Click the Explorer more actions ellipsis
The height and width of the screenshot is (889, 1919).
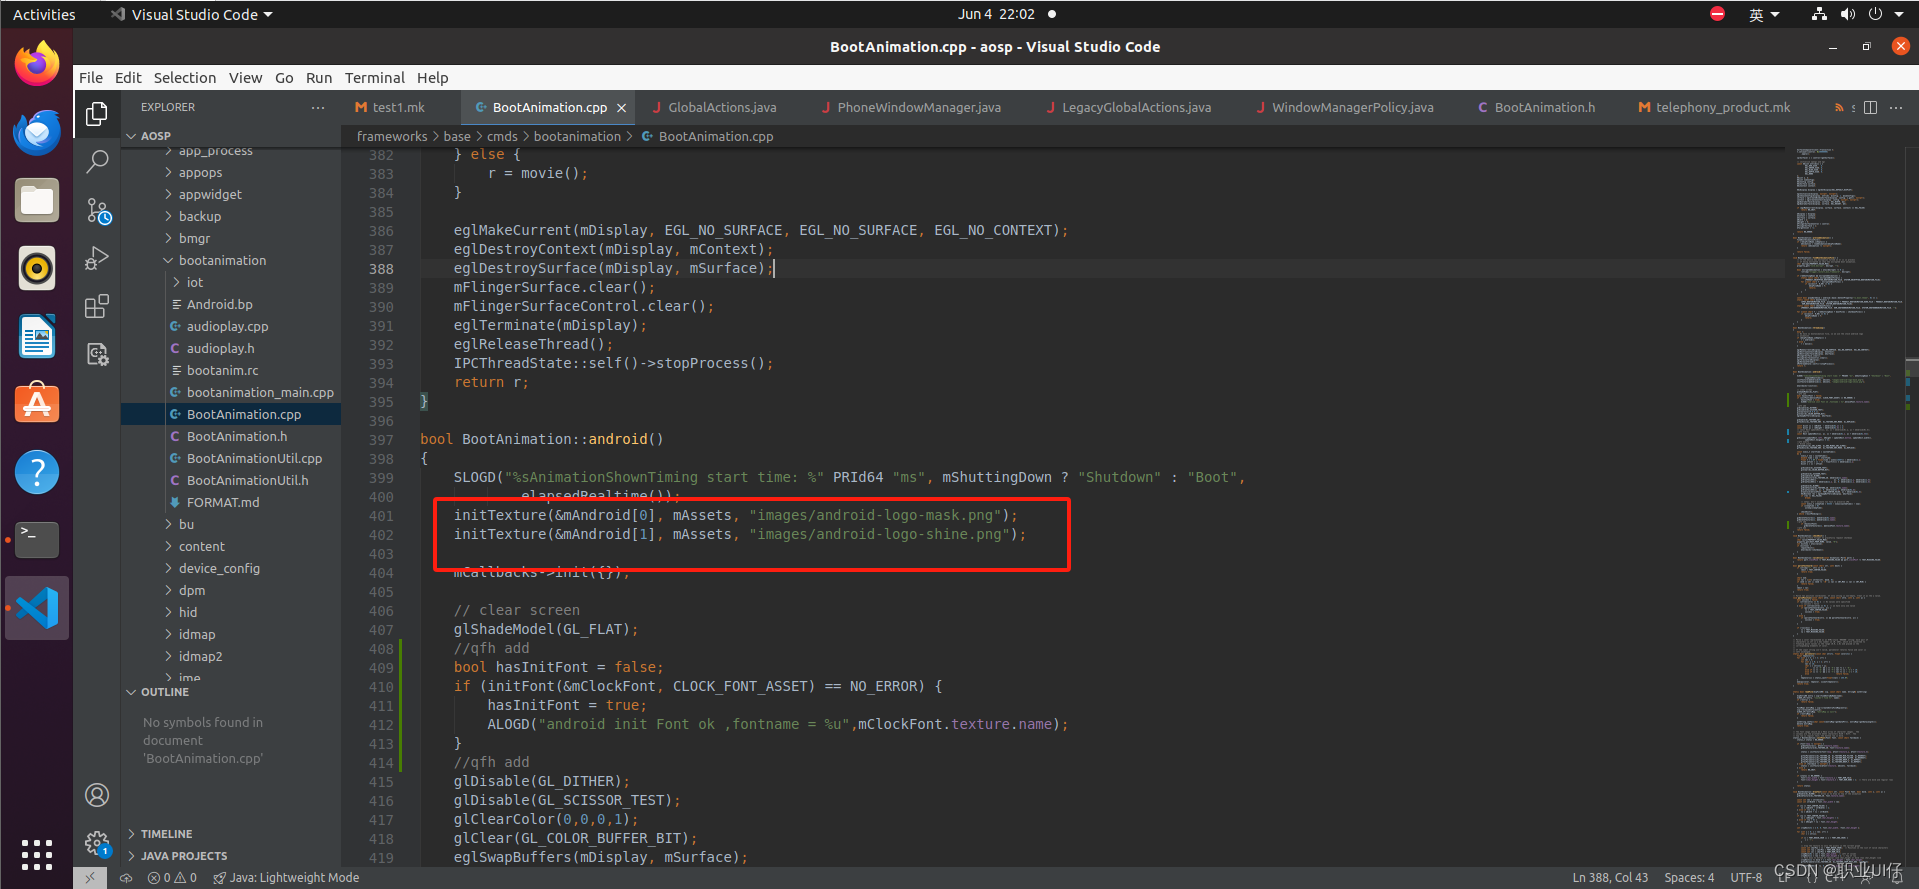[318, 107]
